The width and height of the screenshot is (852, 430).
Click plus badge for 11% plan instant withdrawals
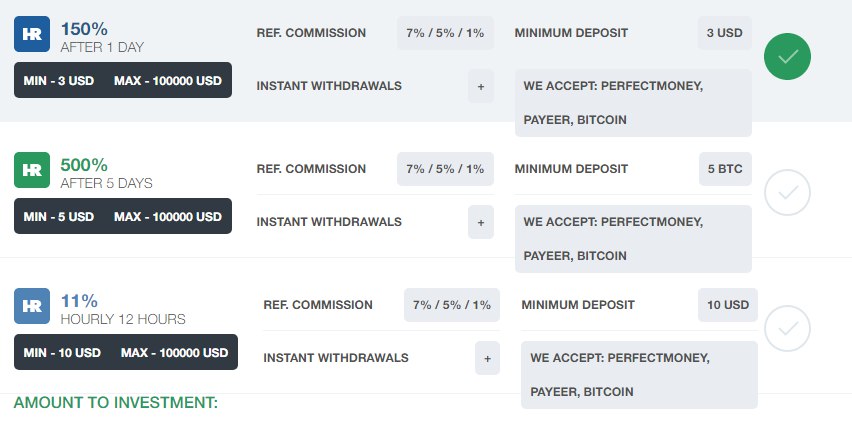[487, 358]
